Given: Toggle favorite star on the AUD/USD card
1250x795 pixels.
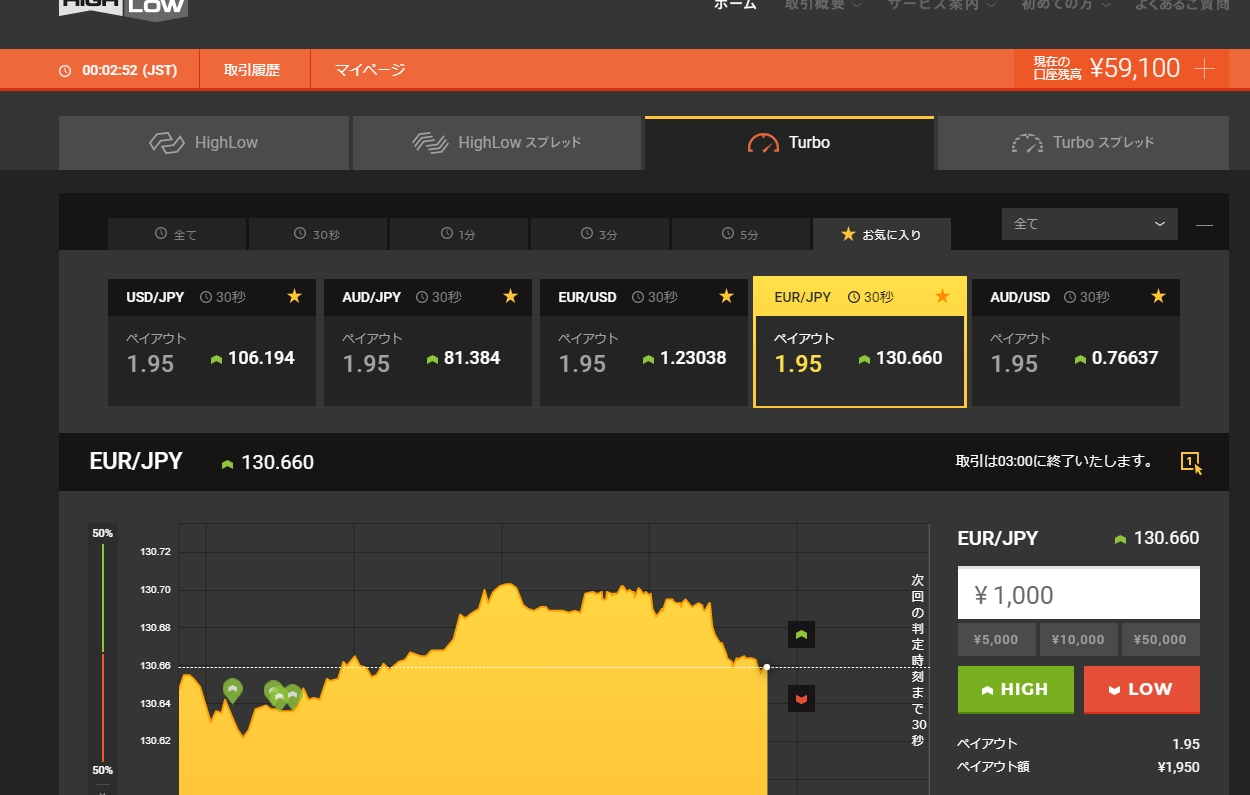Looking at the screenshot, I should (1158, 296).
